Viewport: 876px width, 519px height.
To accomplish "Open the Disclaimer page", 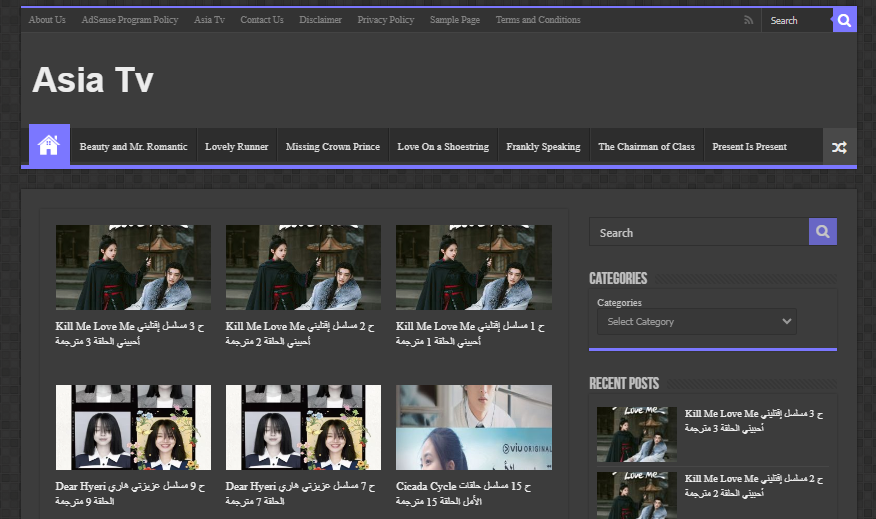I will (320, 20).
